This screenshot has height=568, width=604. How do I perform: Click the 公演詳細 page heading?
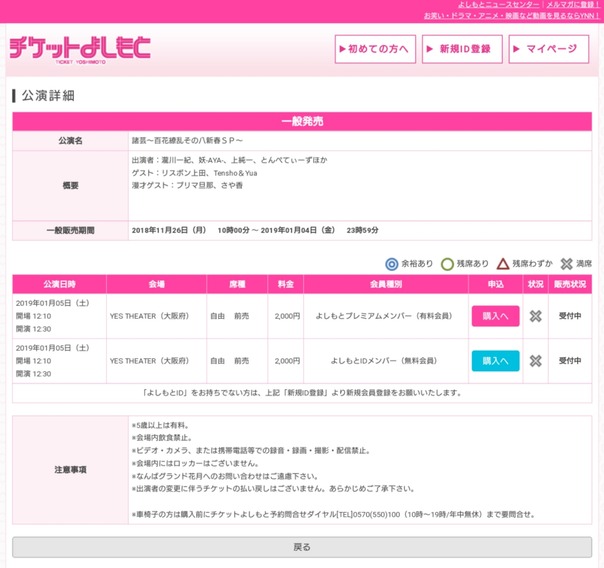coord(48,96)
